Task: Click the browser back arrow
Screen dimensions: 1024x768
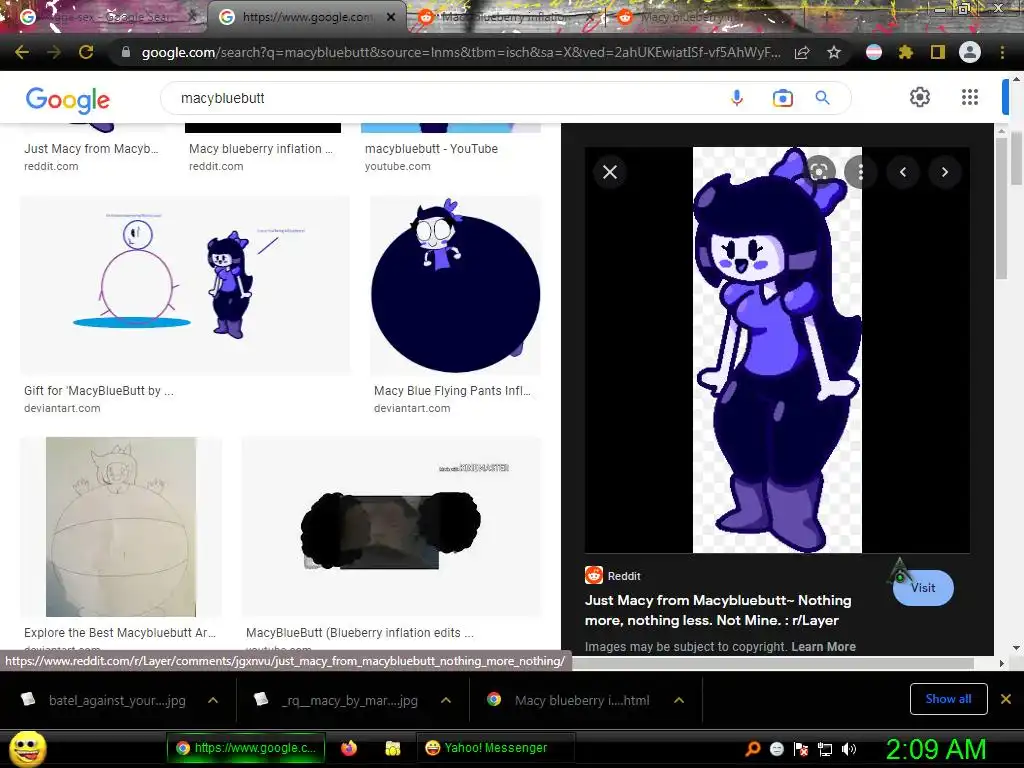Action: (22, 52)
